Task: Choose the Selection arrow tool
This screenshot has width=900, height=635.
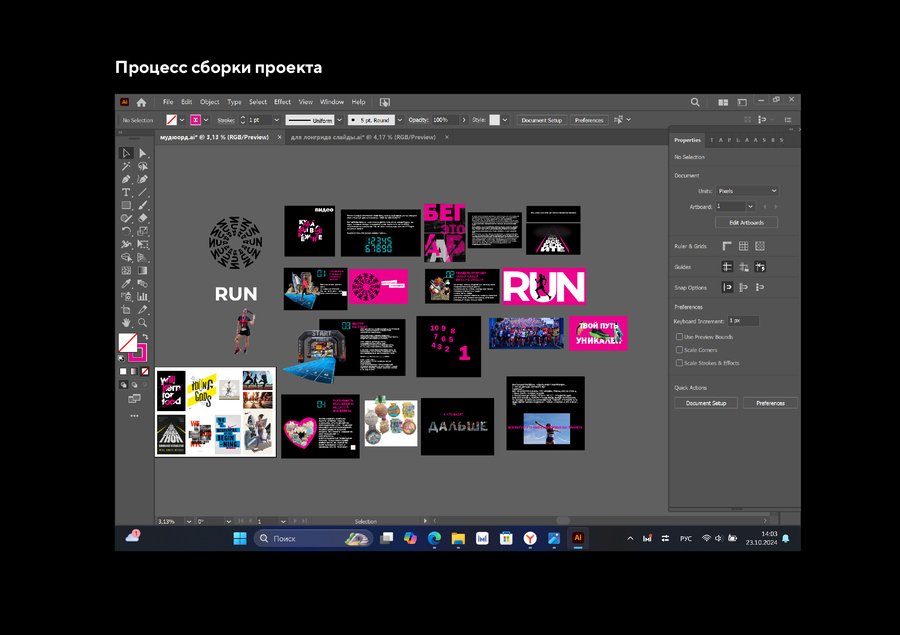Action: (x=126, y=153)
